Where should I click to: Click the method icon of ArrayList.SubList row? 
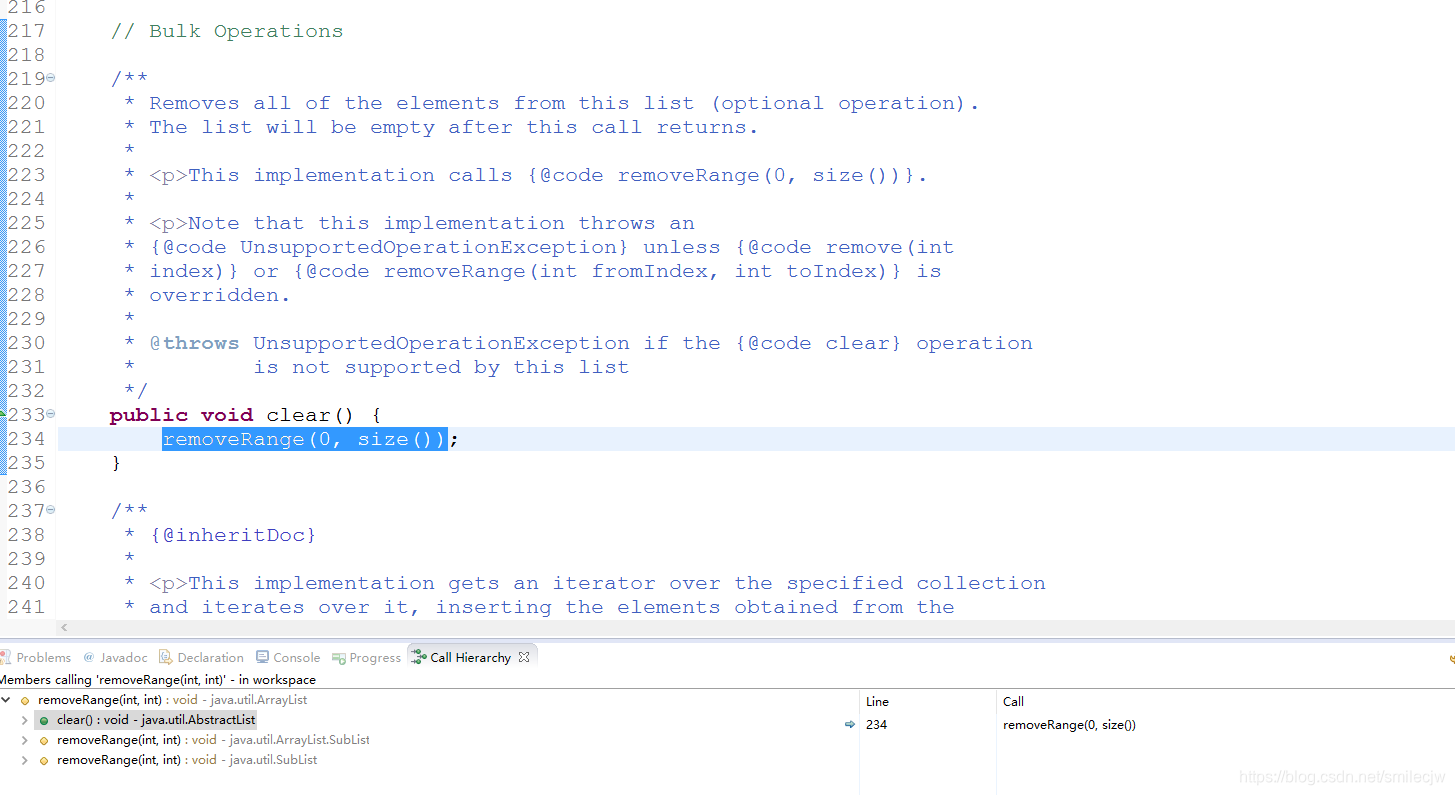[44, 740]
